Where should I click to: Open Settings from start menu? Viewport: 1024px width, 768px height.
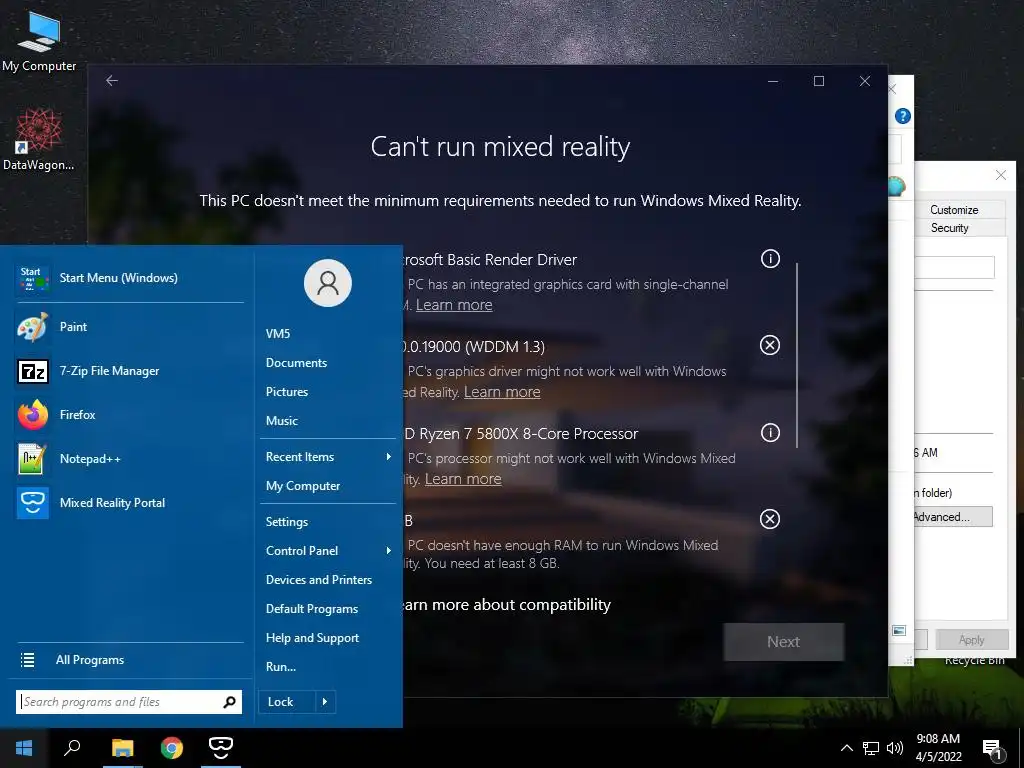tap(328, 522)
